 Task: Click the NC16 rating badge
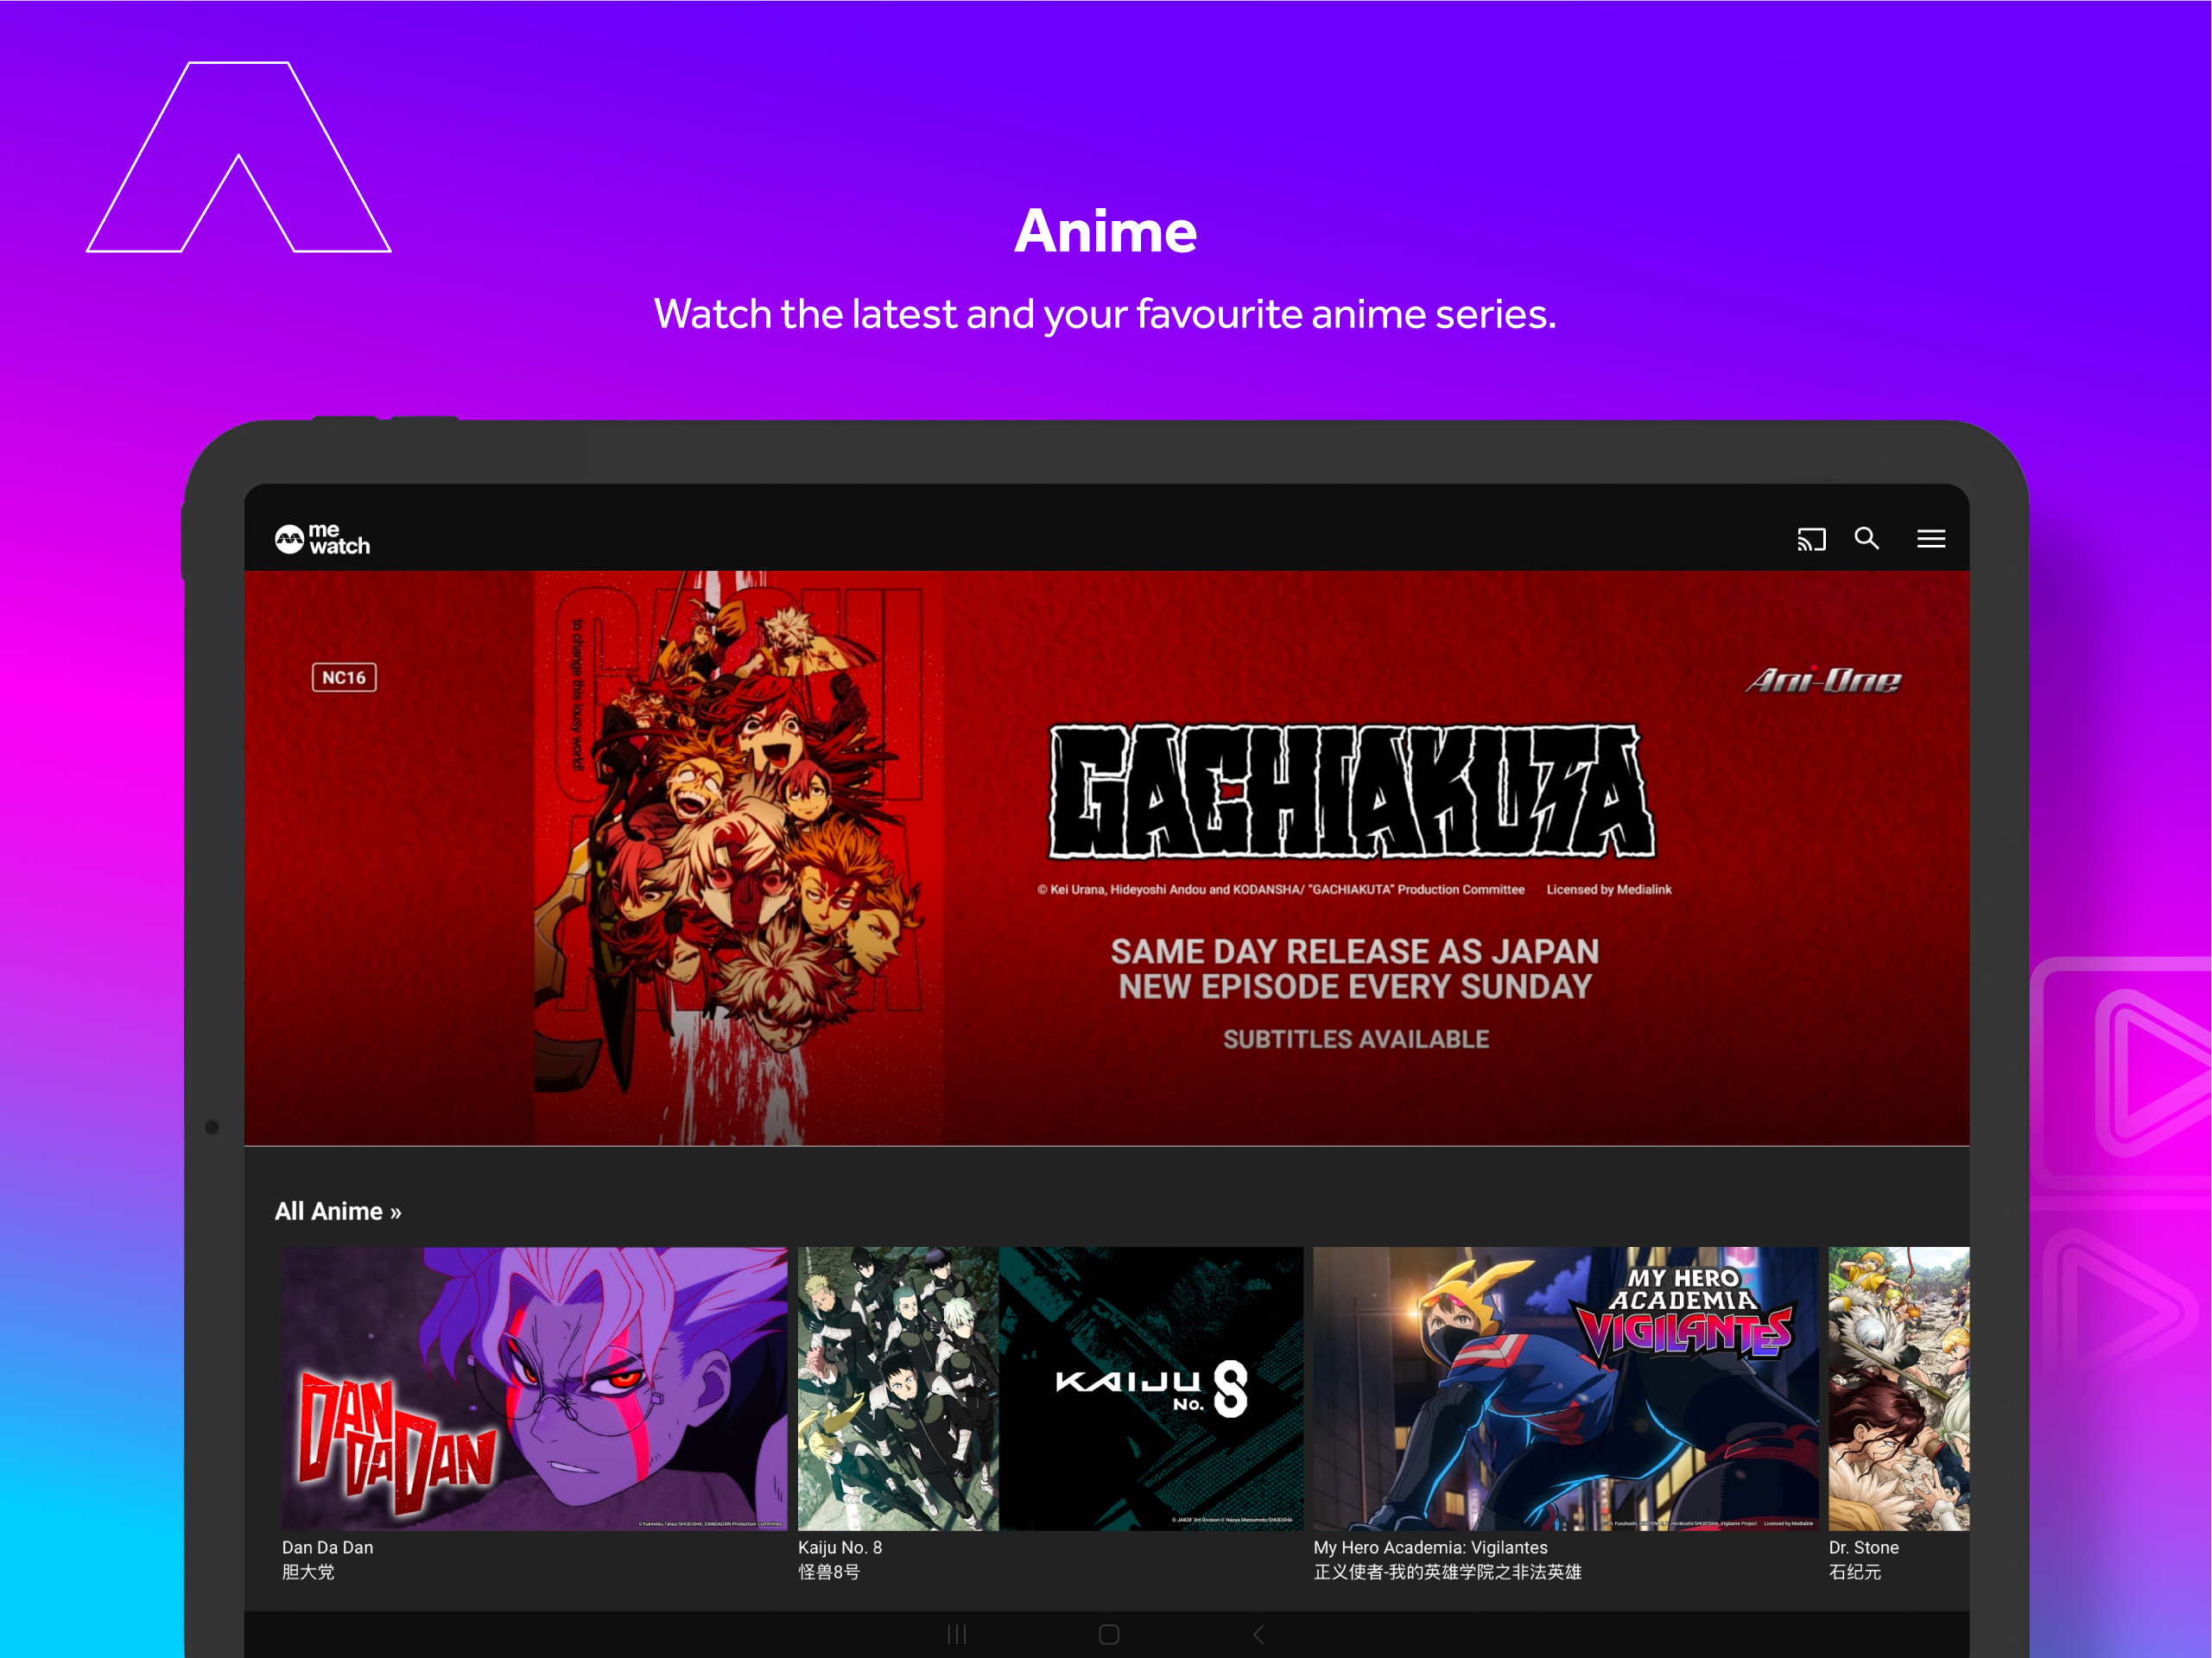tap(344, 677)
